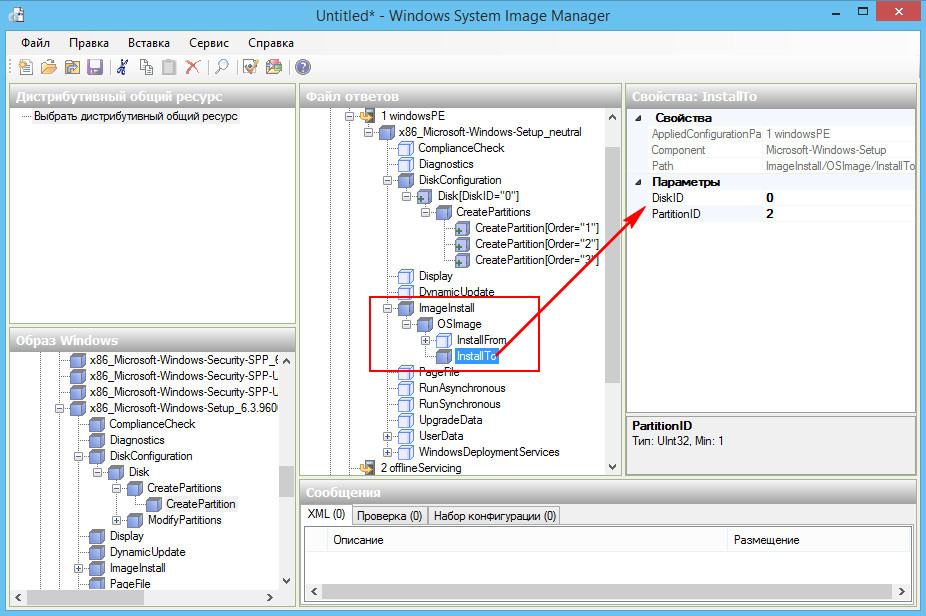Collapse DiskConfiguration in the answer file tree

pos(387,180)
